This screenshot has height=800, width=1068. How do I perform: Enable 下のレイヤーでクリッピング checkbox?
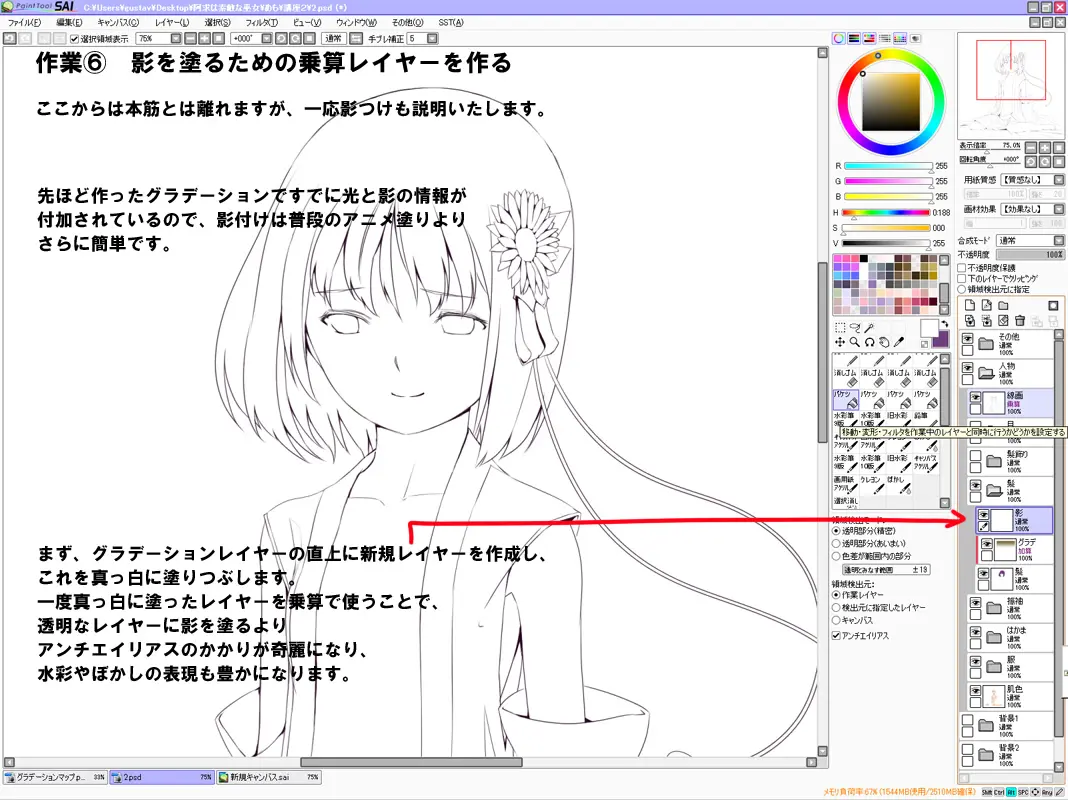[962, 278]
